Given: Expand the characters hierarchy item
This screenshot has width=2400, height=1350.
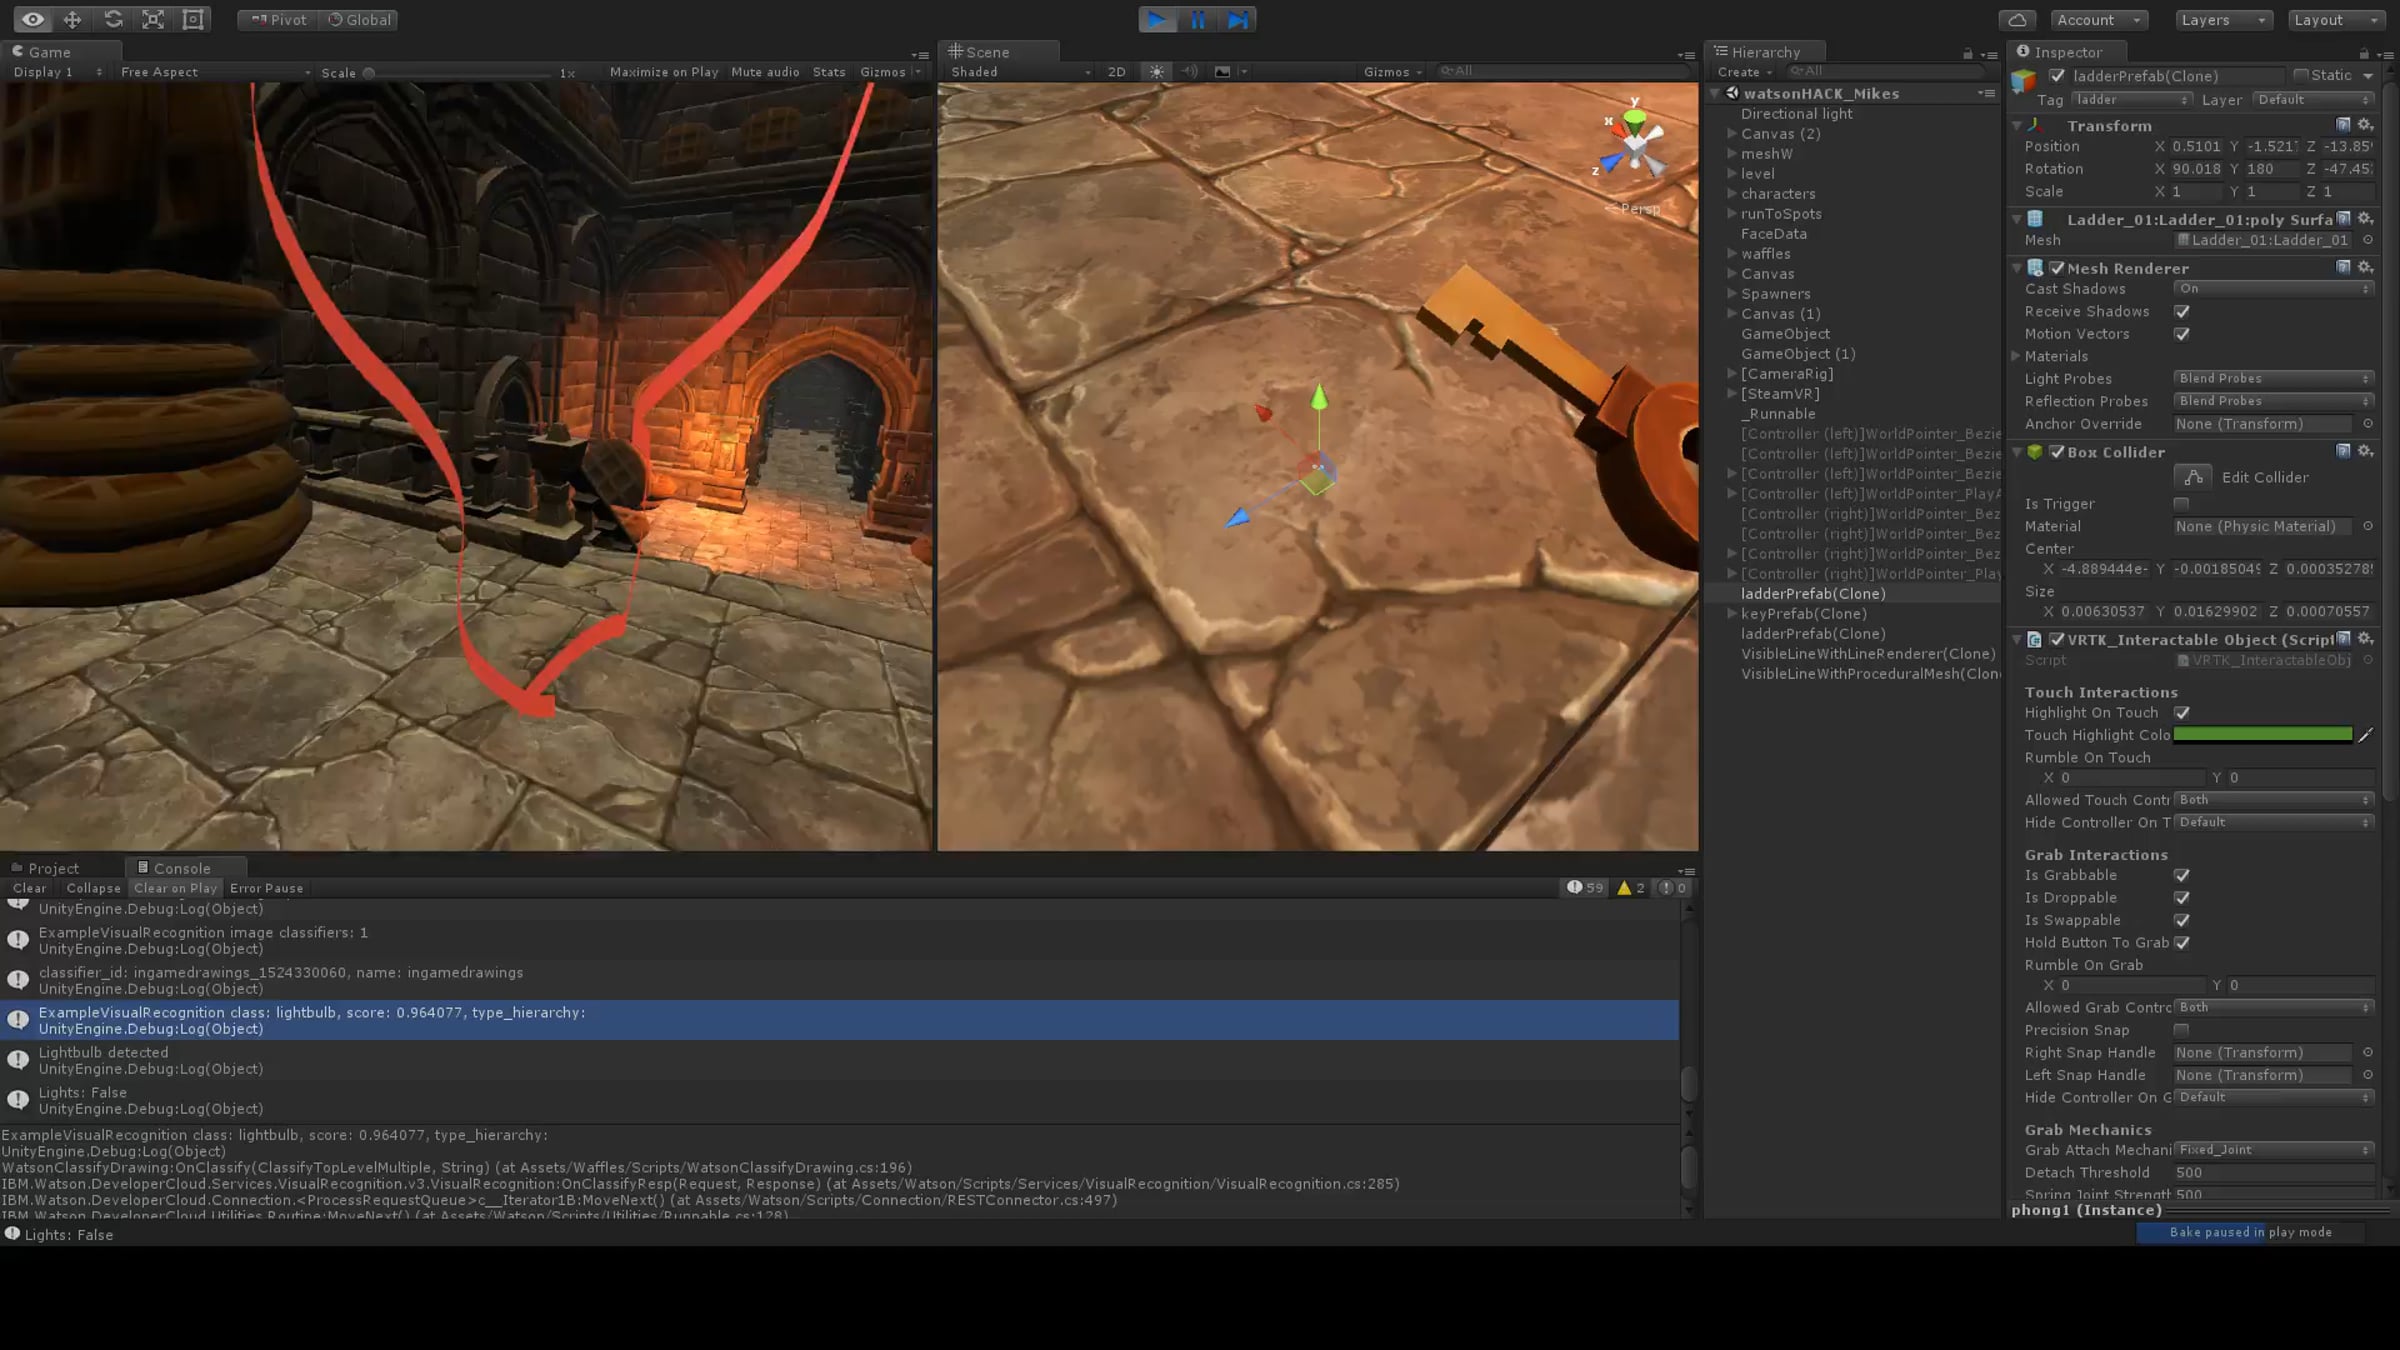Looking at the screenshot, I should pyautogui.click(x=1732, y=194).
